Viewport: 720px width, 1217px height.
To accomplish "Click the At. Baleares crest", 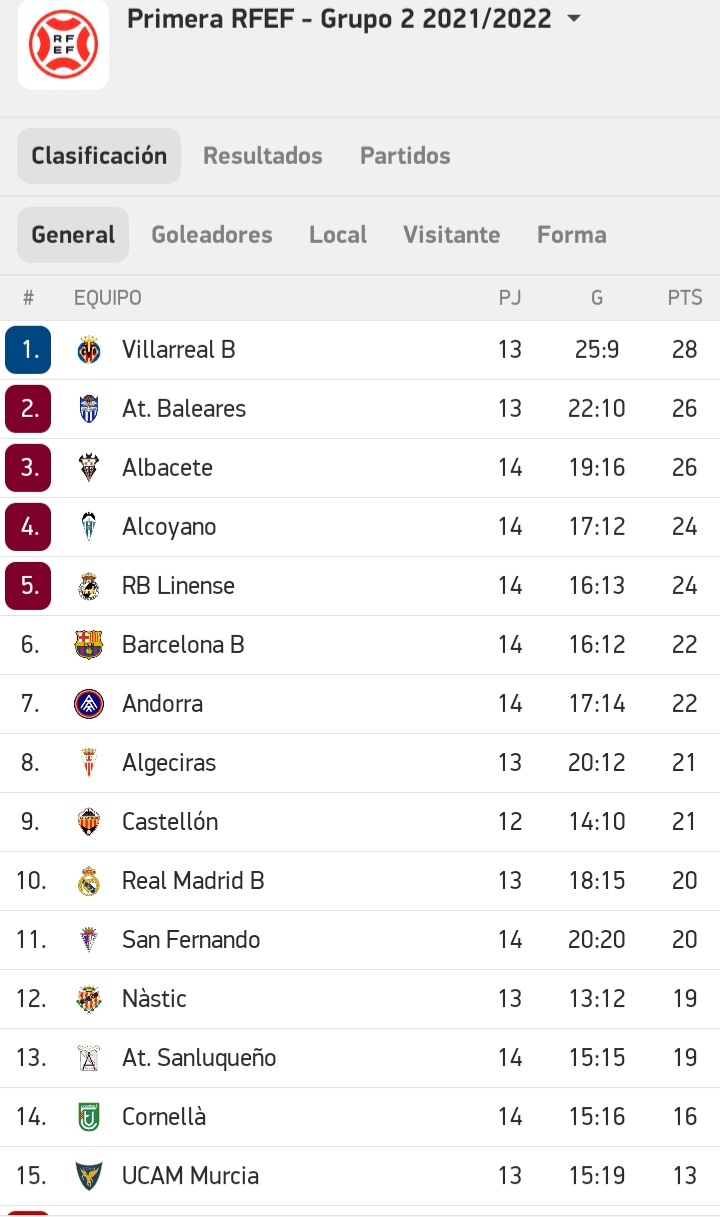I will (89, 409).
